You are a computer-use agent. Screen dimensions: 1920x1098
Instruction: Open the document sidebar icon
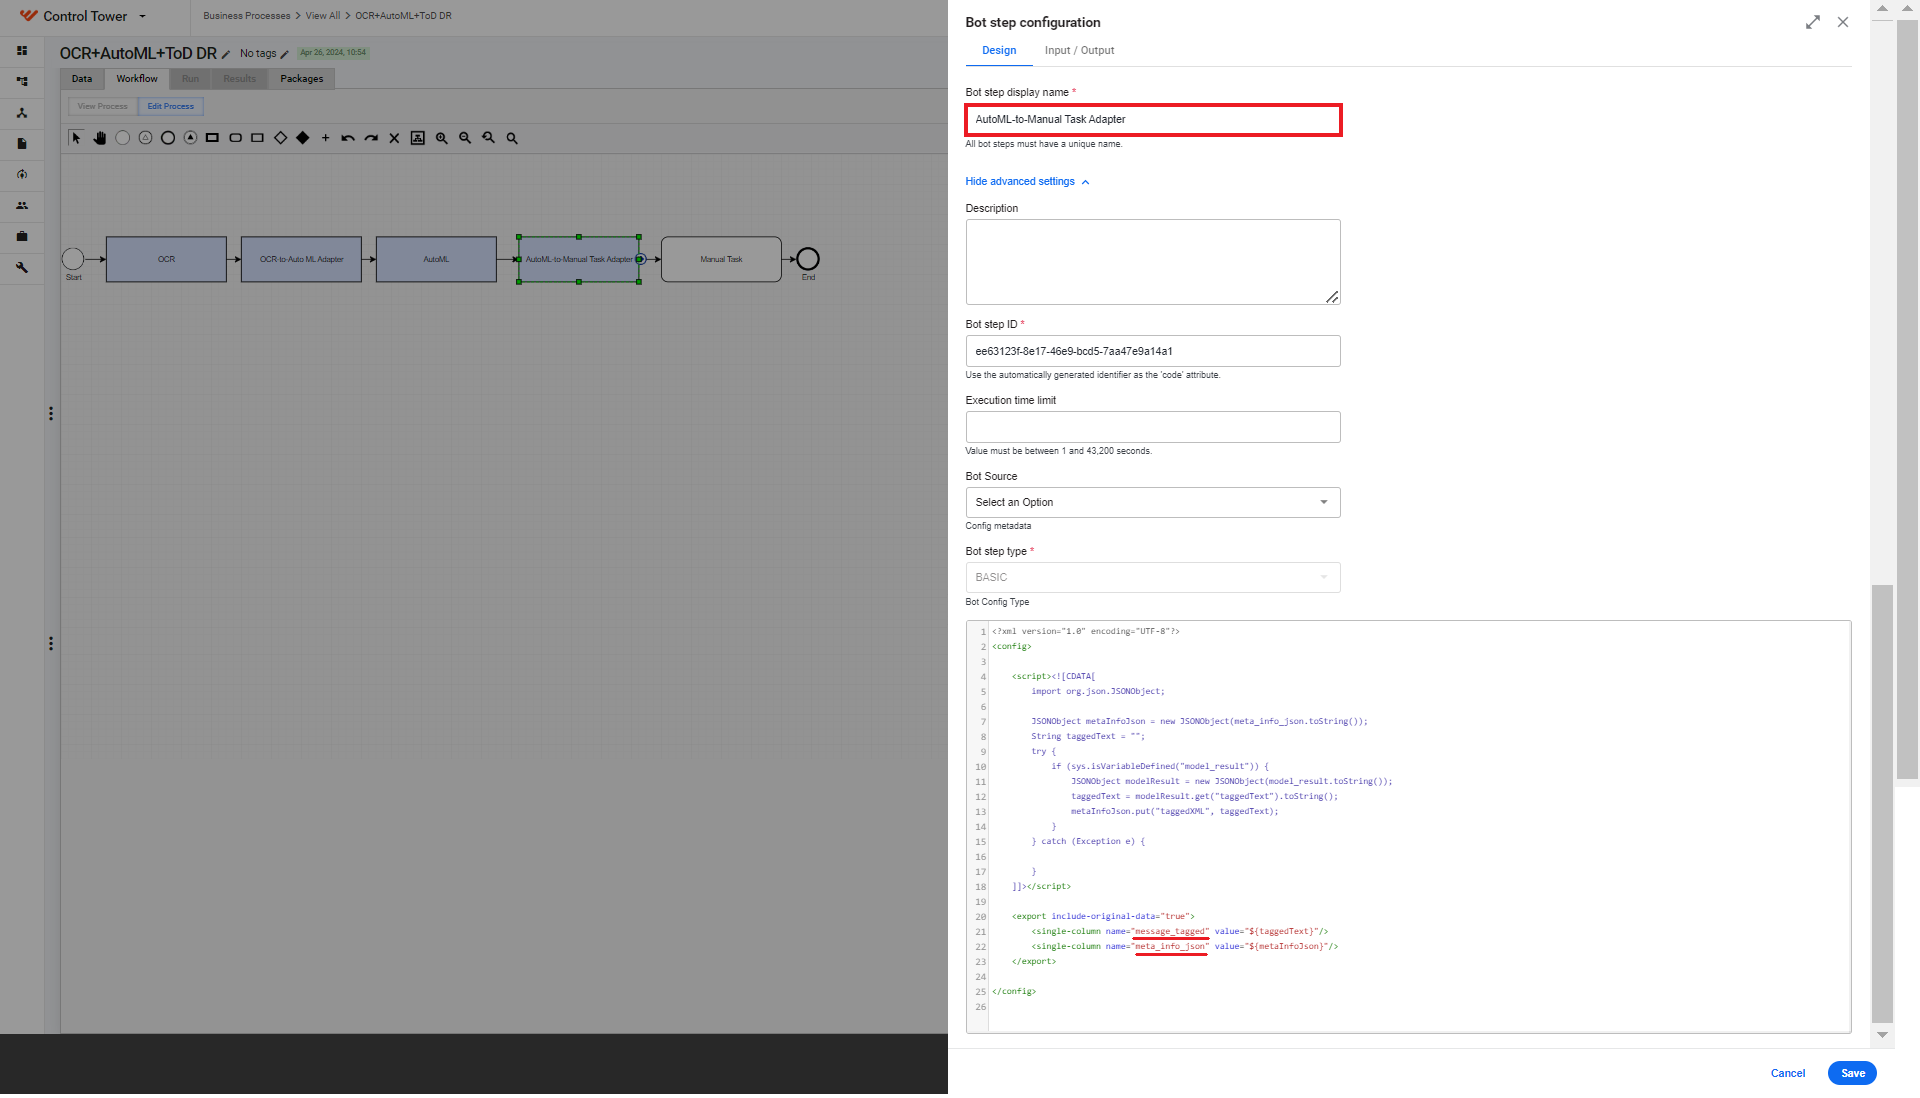22,143
